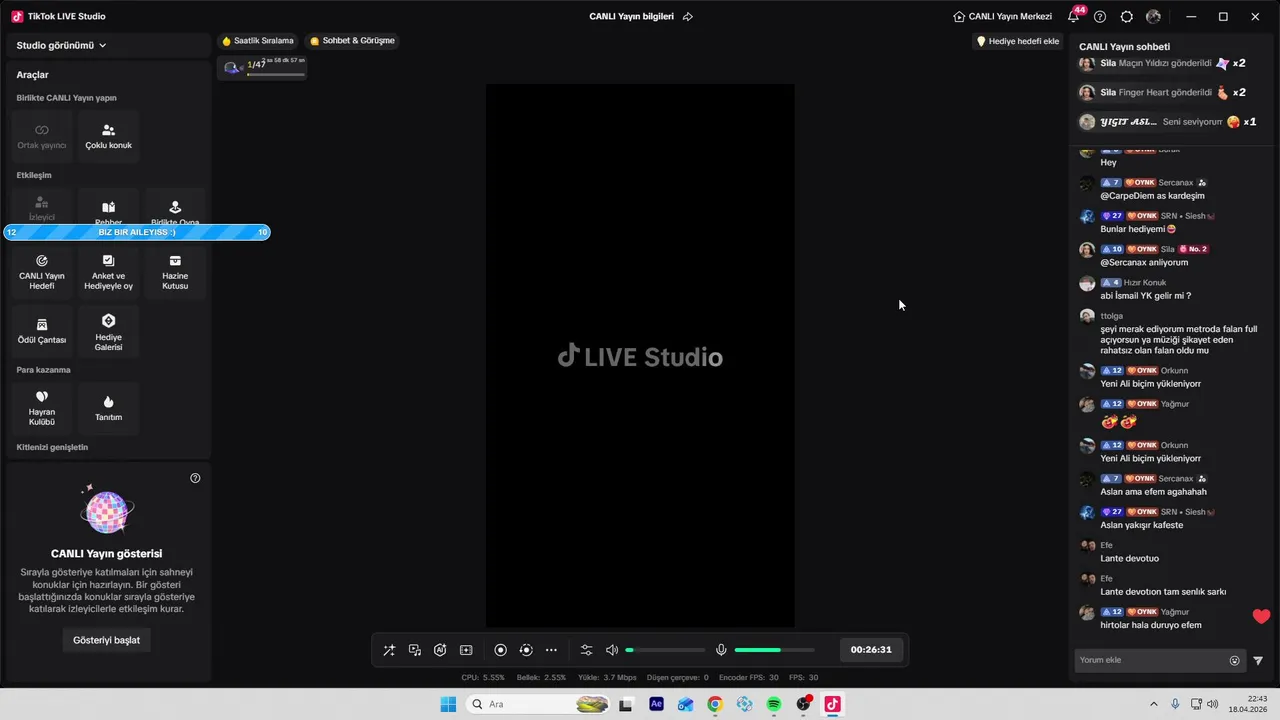Select the Sohbet & Görüşme tab
The height and width of the screenshot is (720, 1280).
(352, 41)
